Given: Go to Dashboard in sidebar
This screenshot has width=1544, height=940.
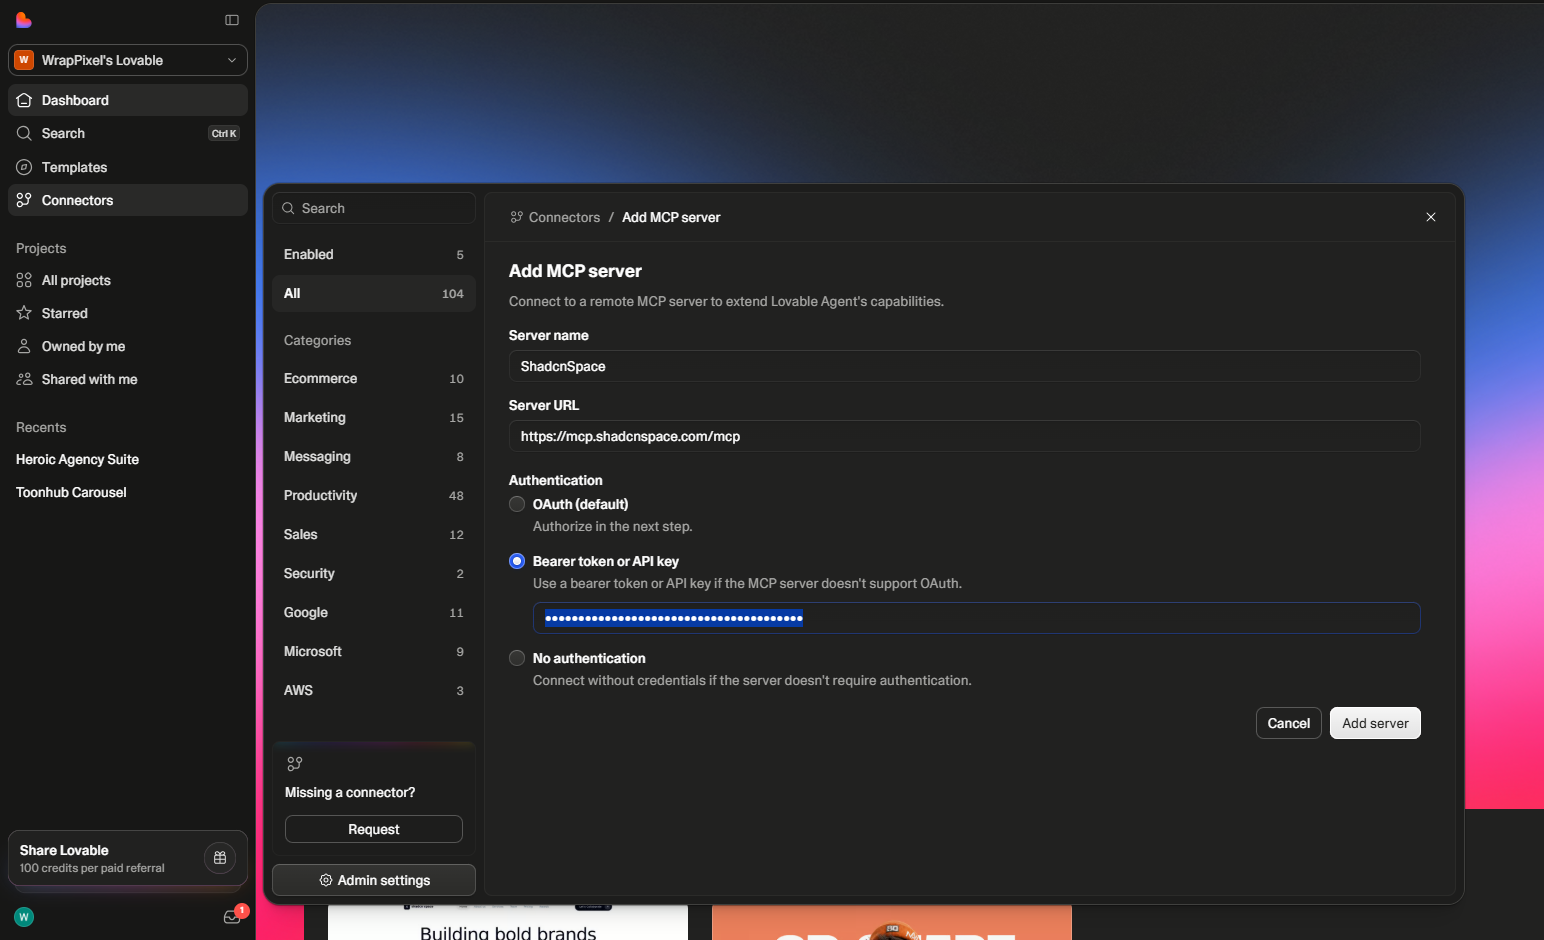Looking at the screenshot, I should (128, 100).
